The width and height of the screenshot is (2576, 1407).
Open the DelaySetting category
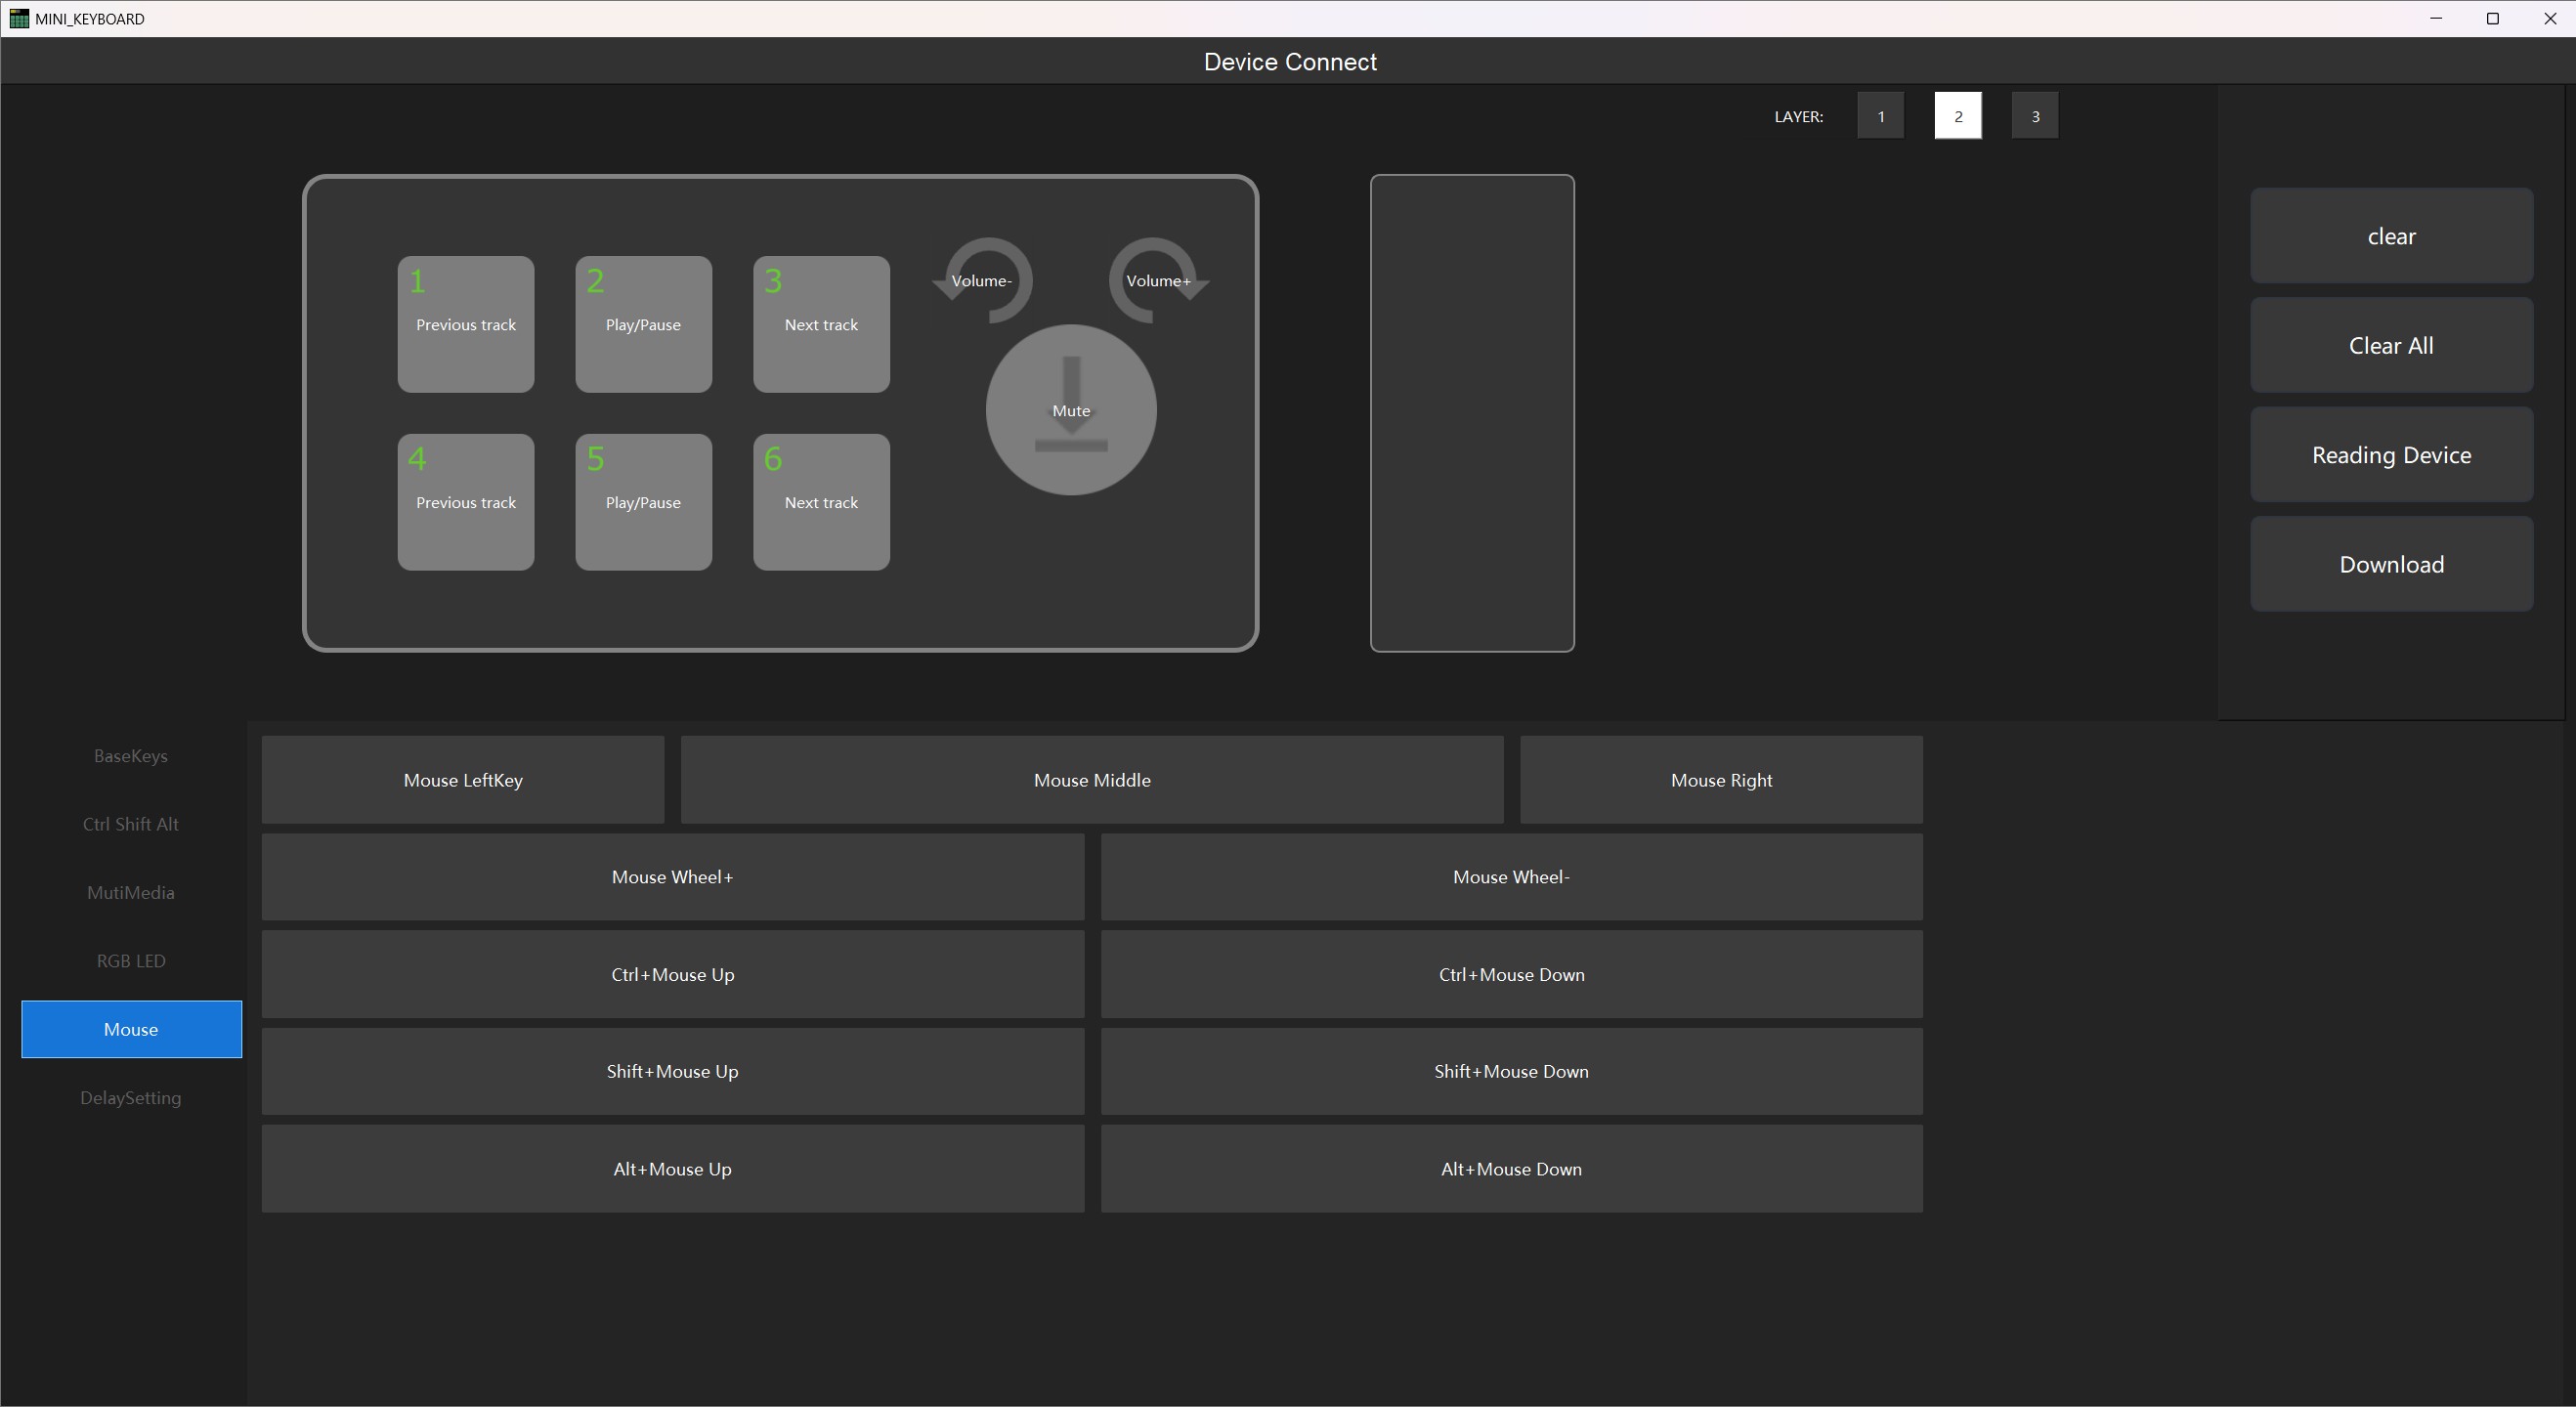point(131,1098)
